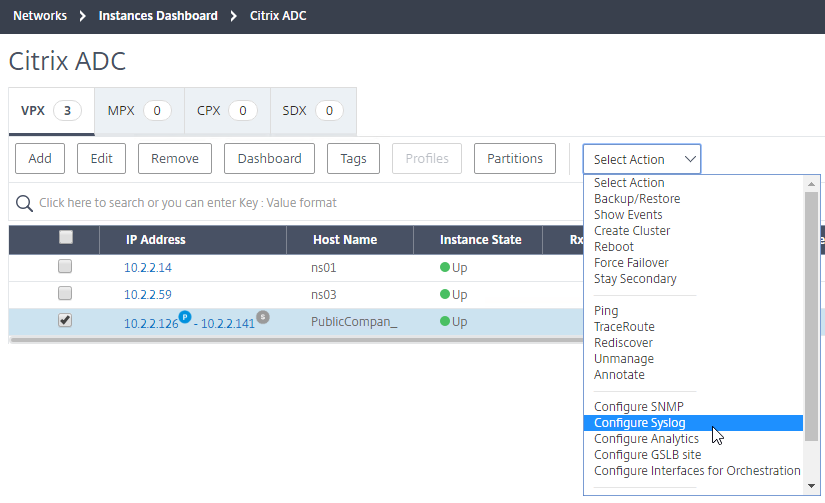825x503 pixels.
Task: Click the Tags button
Action: pyautogui.click(x=353, y=158)
